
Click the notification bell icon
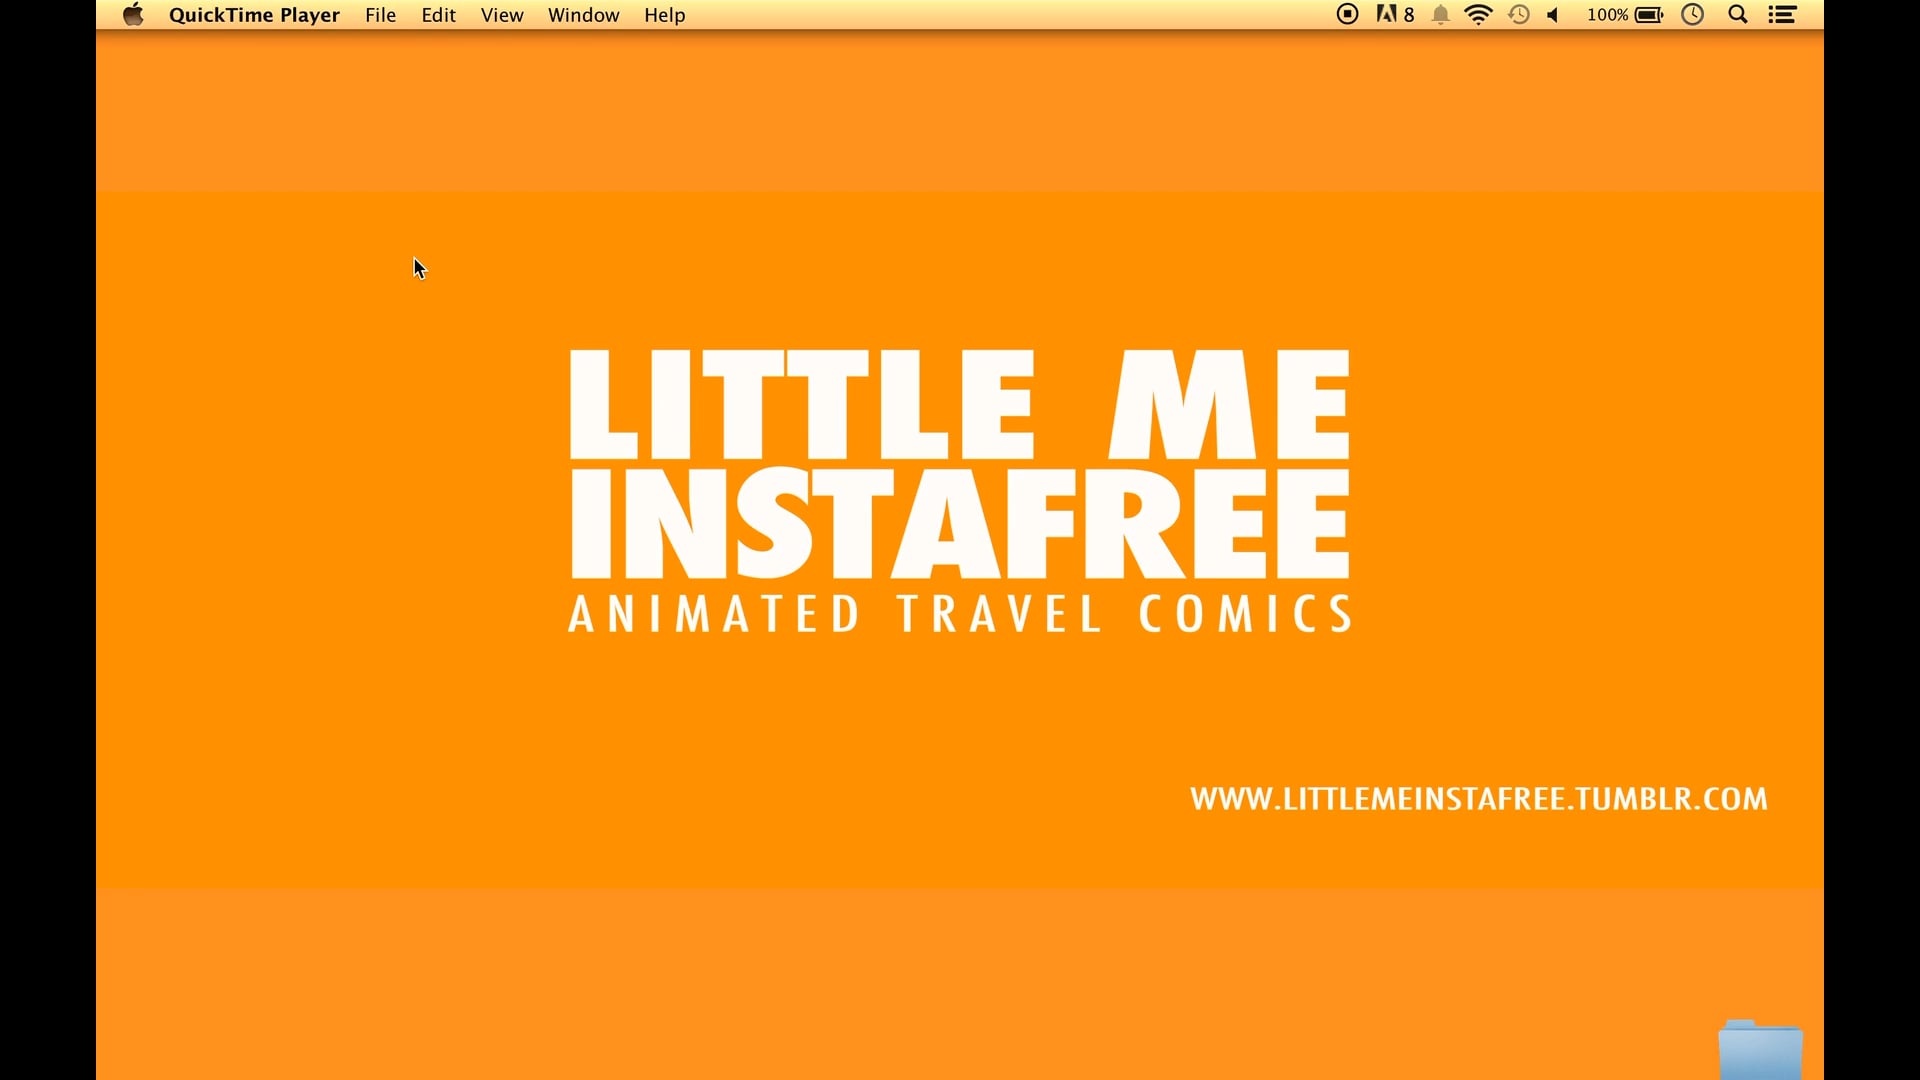point(1440,15)
